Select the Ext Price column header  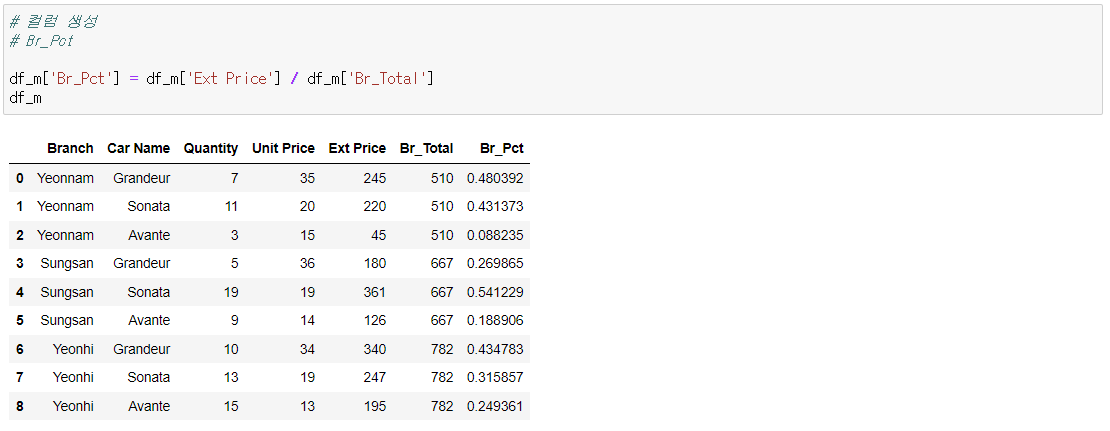pos(357,149)
